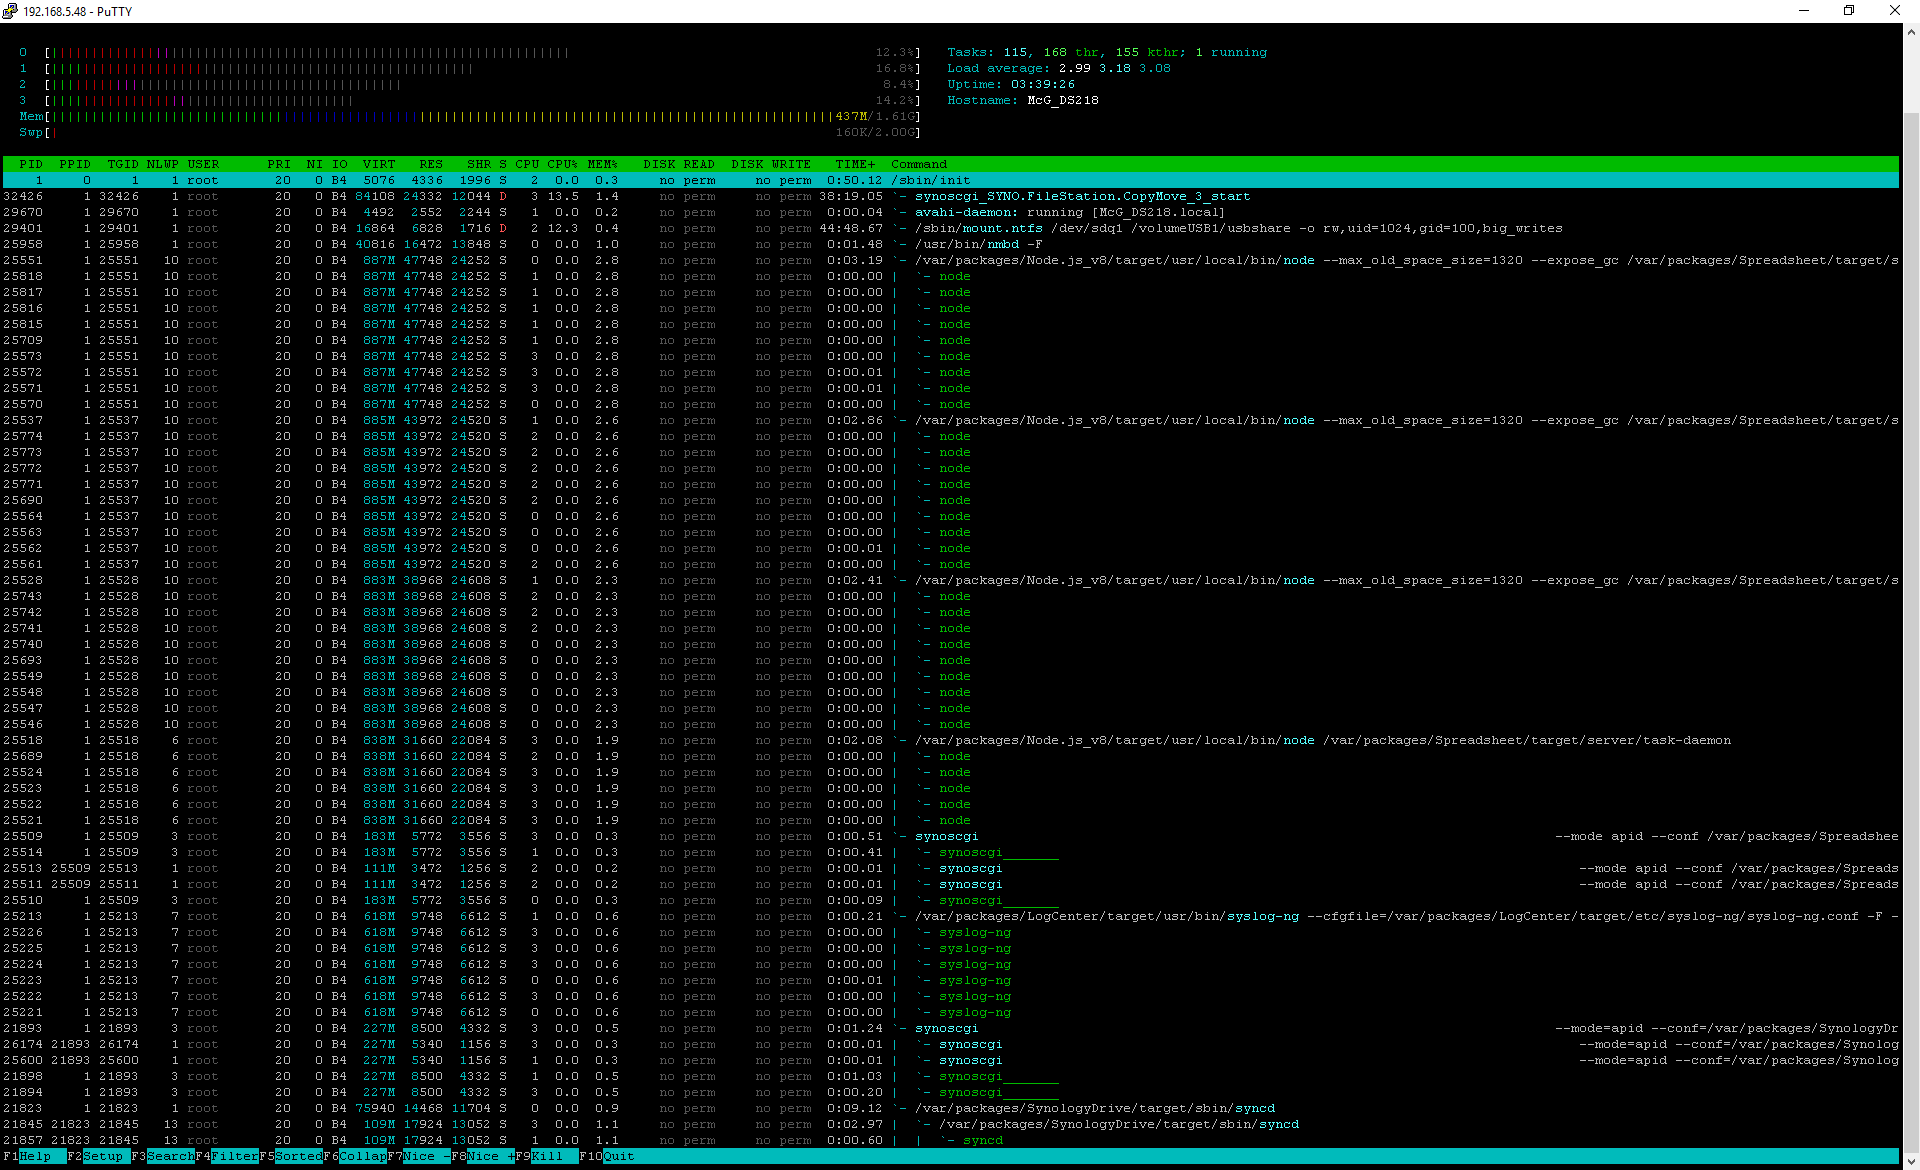Sort by the MEM% column header
The height and width of the screenshot is (1170, 1920).
pos(602,164)
